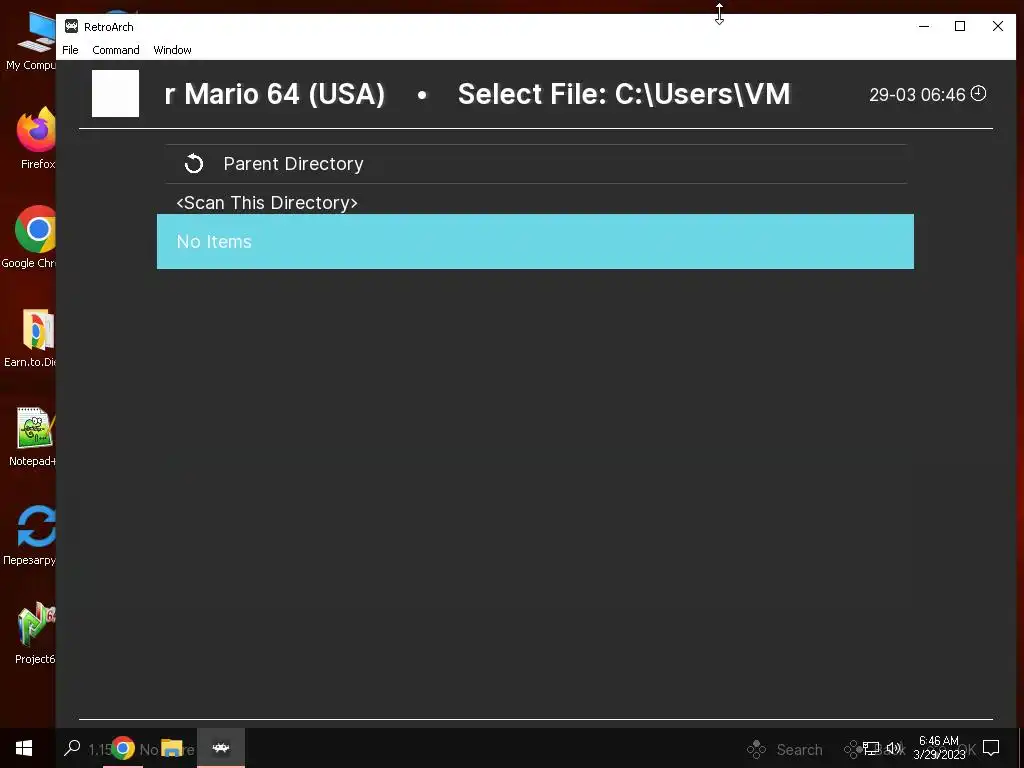The width and height of the screenshot is (1024, 768).
Task: Select the My Computer desktop icon
Action: 31,40
